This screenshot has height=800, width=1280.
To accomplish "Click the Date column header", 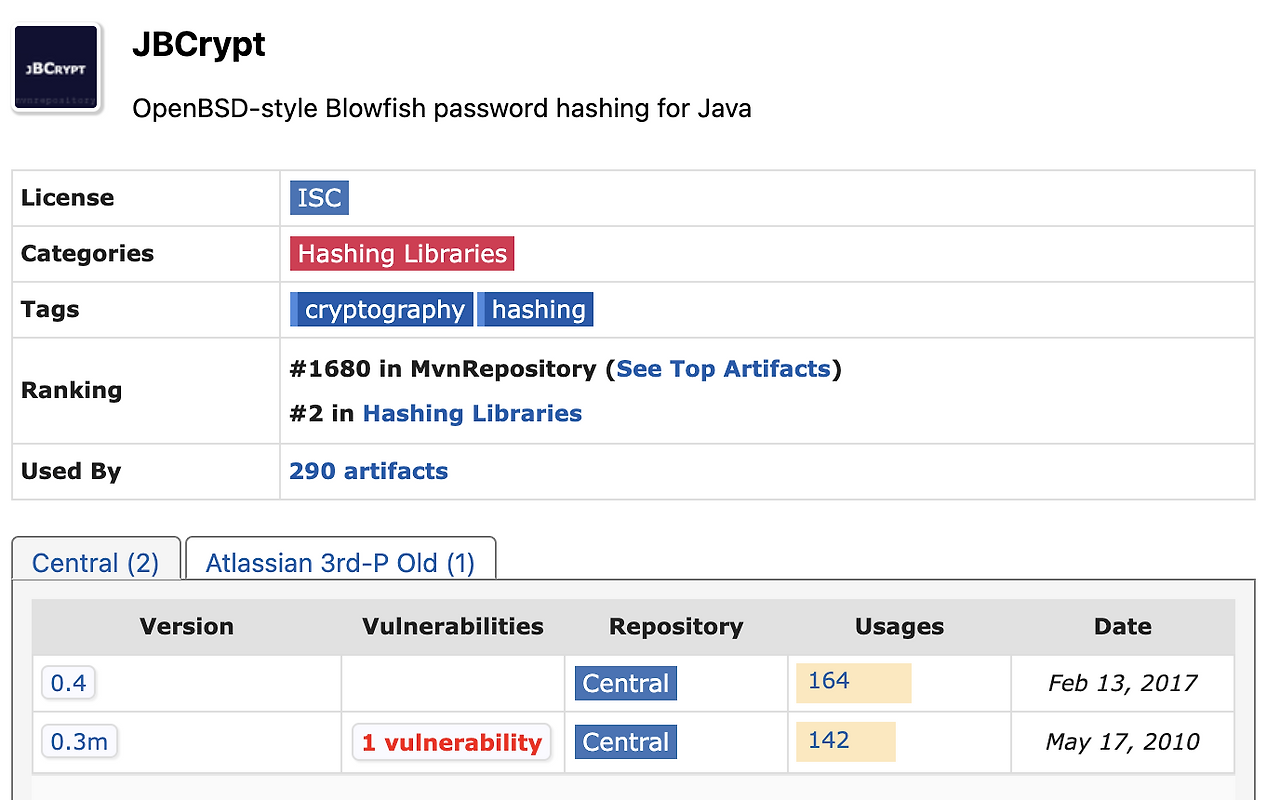I will tap(1122, 627).
